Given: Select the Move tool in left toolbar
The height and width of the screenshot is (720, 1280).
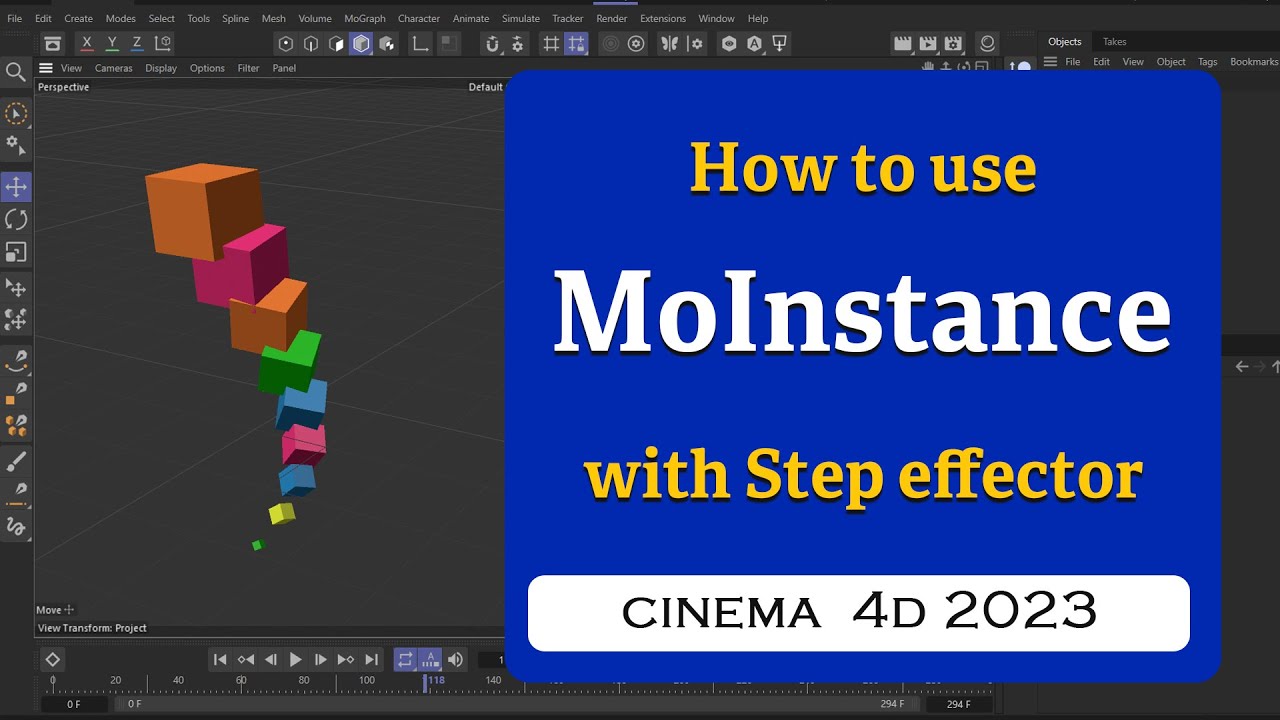Looking at the screenshot, I should pos(16,187).
